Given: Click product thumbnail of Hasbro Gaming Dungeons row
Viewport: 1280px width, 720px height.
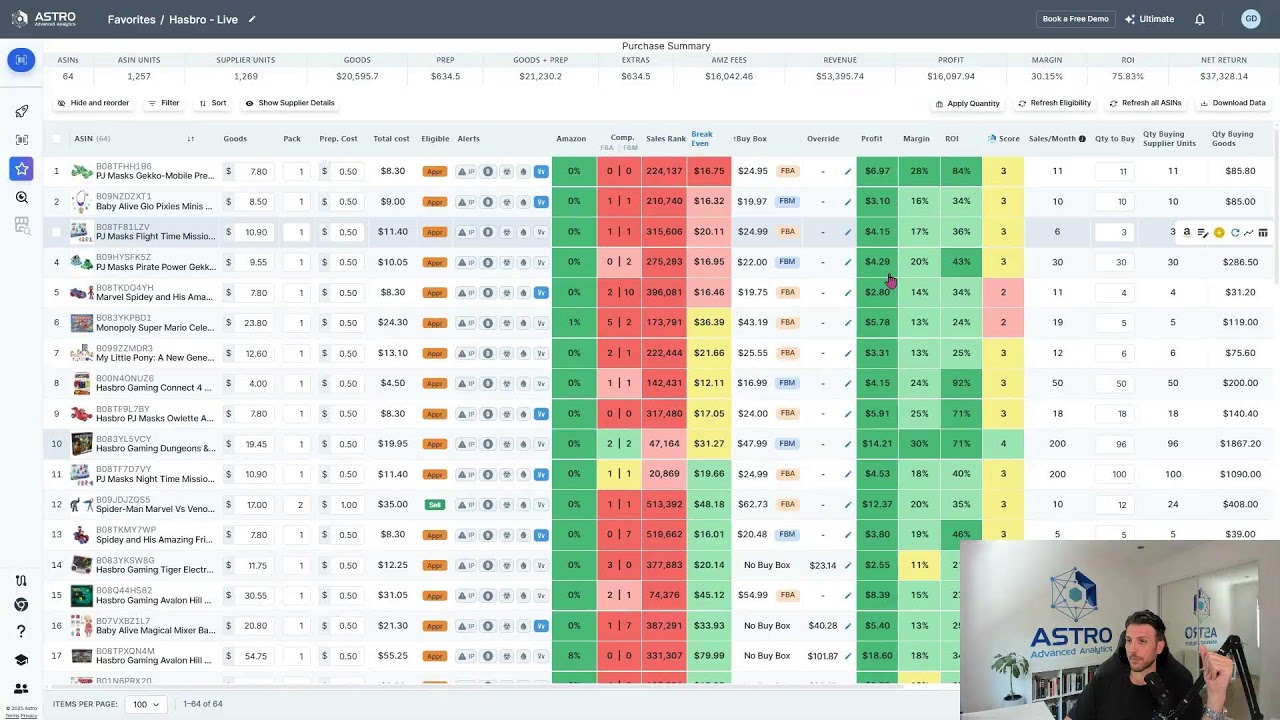Looking at the screenshot, I should click(x=81, y=444).
